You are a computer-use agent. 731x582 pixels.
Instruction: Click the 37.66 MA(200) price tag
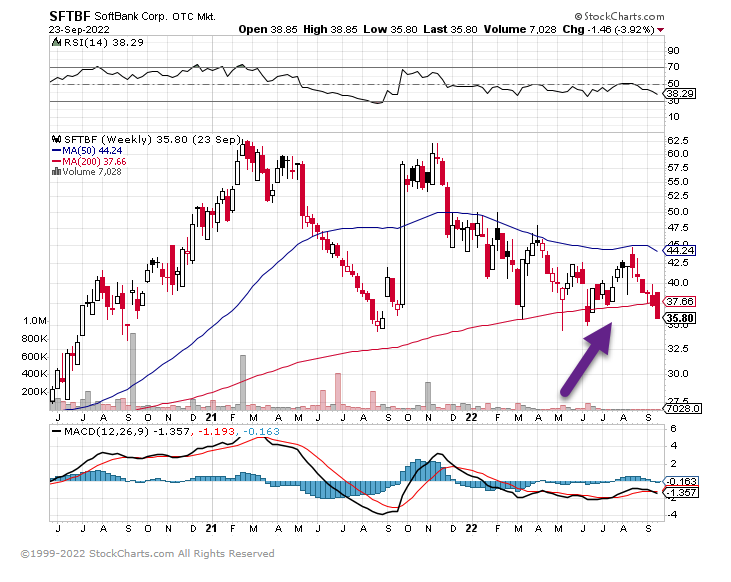pos(680,301)
